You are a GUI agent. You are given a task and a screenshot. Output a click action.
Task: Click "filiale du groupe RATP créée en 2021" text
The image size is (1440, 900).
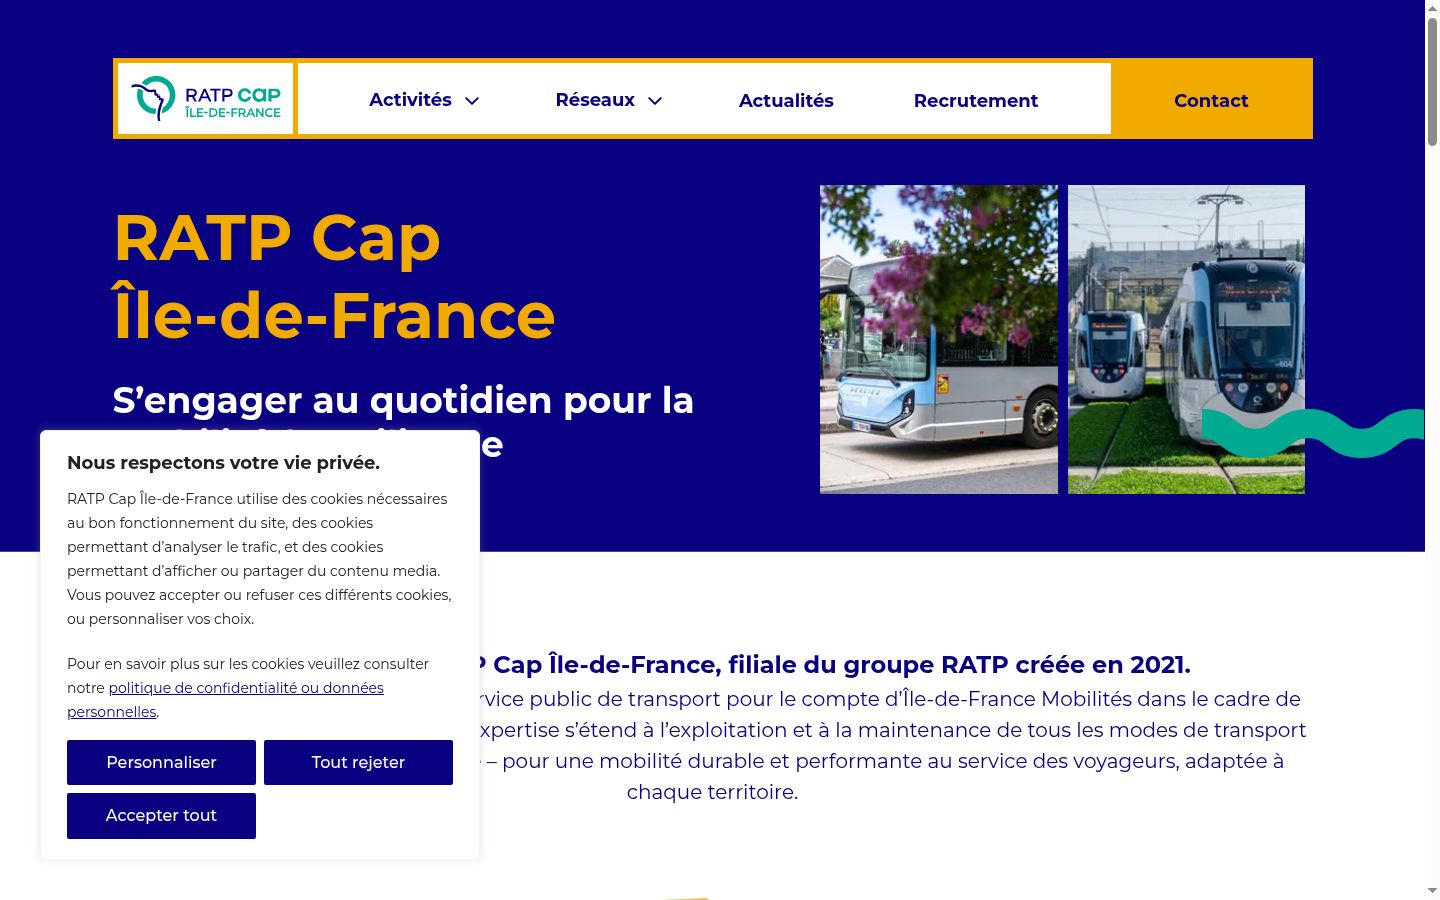point(958,664)
